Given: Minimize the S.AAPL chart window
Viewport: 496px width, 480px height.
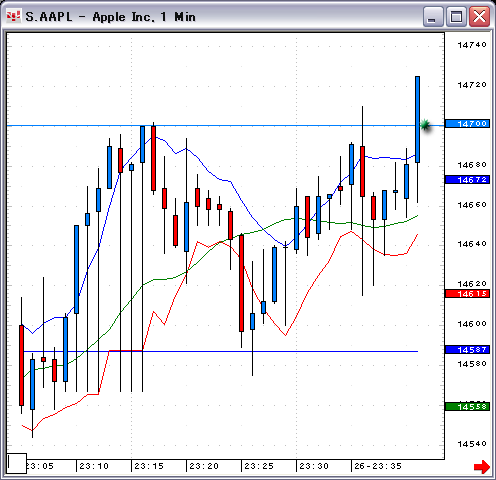Looking at the screenshot, I should pos(433,16).
